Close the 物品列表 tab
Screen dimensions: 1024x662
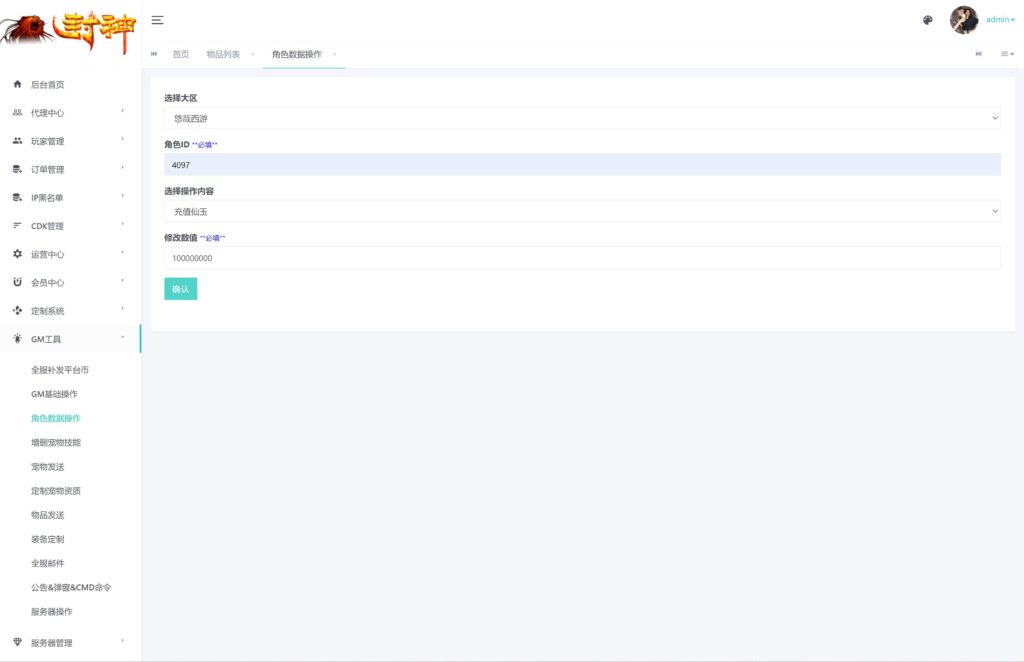pos(252,54)
